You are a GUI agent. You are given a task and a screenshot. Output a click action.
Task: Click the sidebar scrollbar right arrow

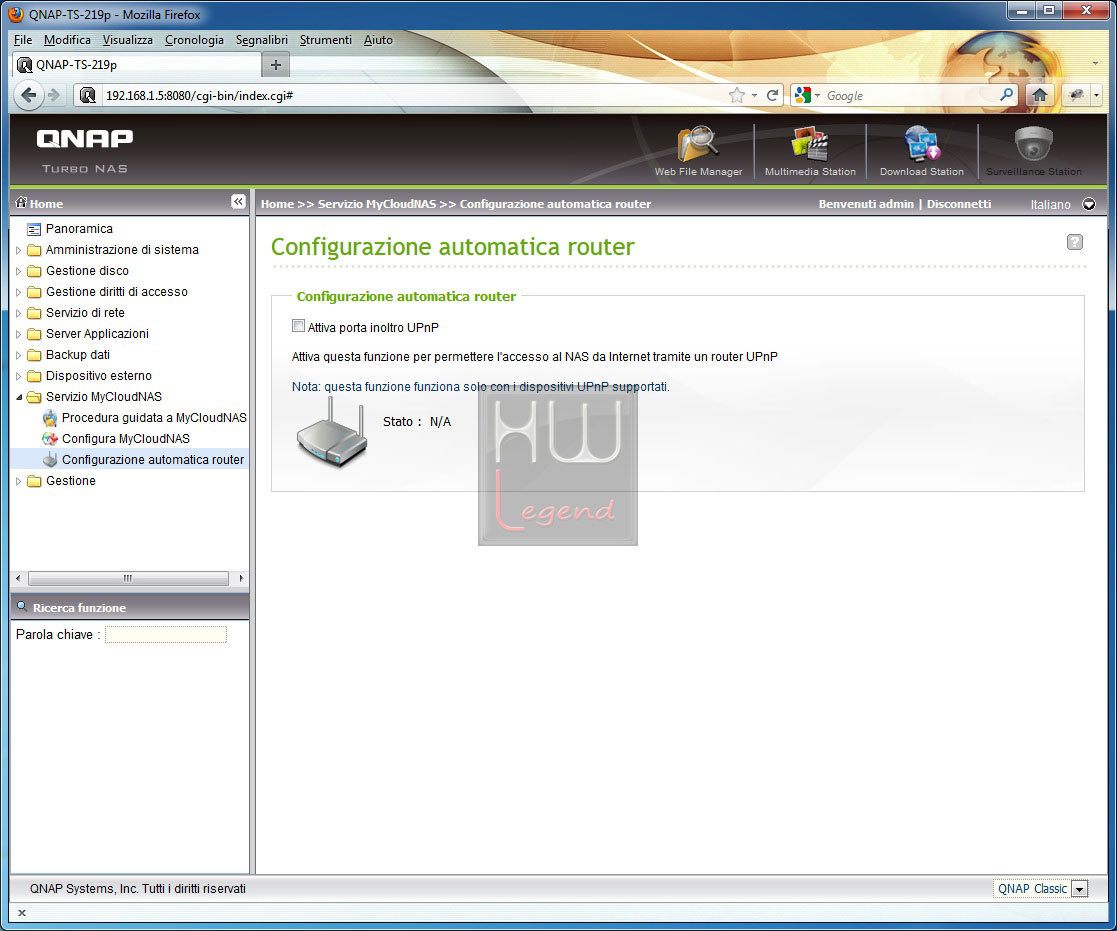241,578
